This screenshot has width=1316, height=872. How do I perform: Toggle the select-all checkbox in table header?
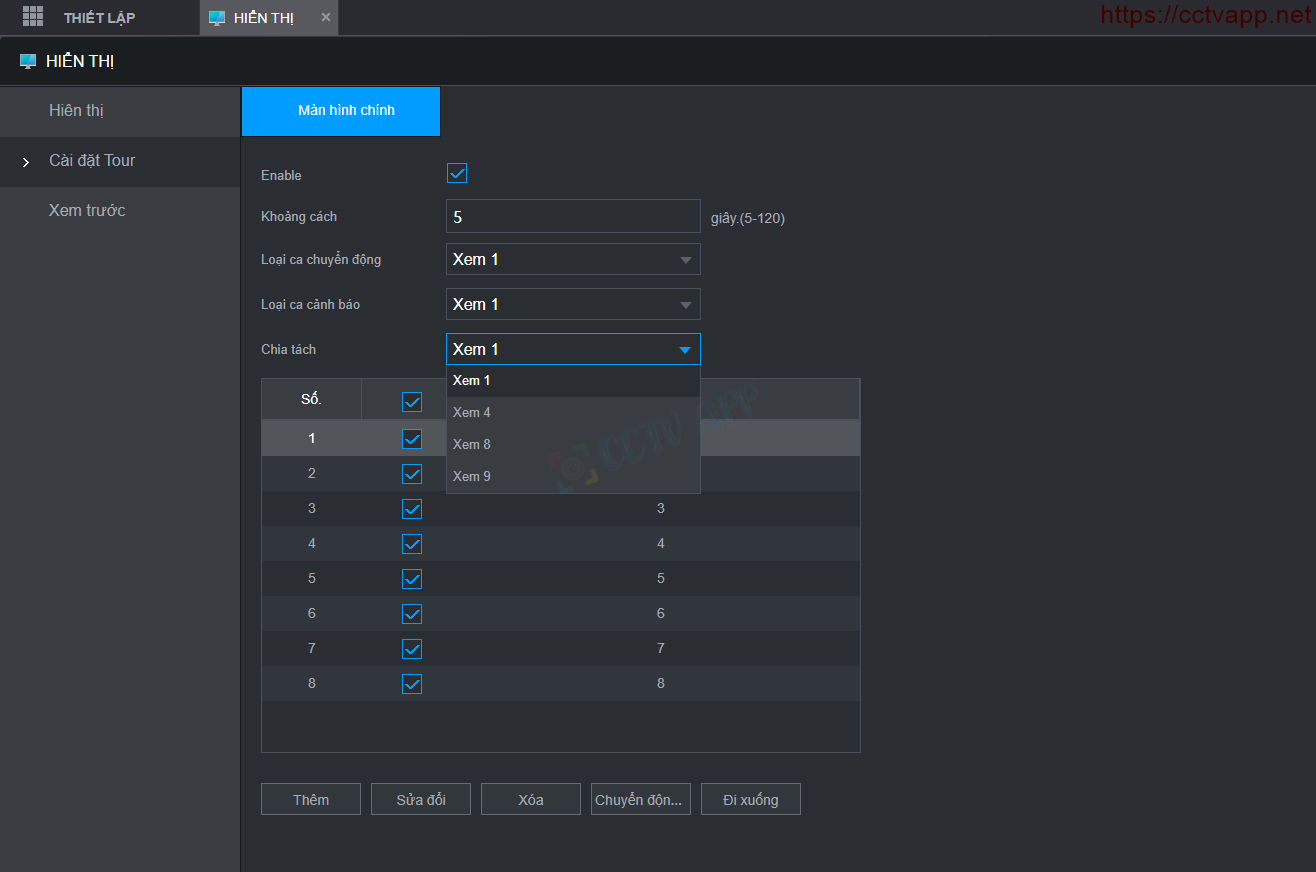coord(411,402)
